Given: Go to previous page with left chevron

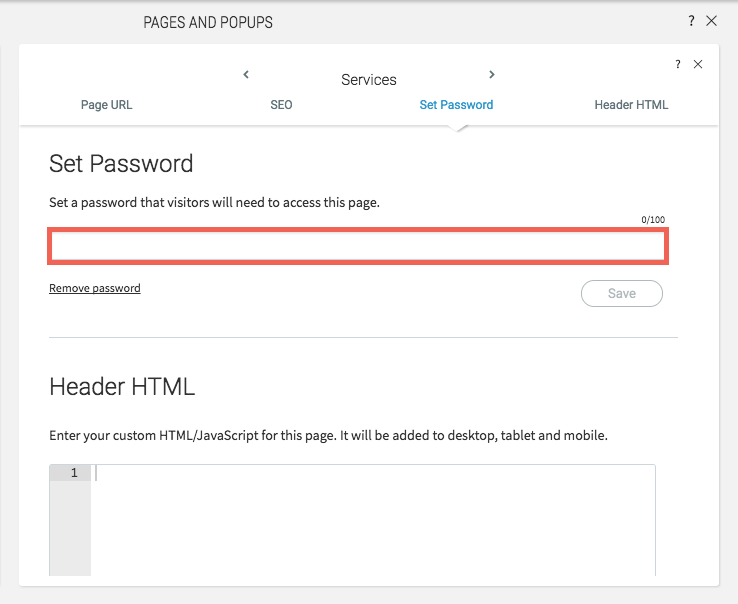Looking at the screenshot, I should [x=246, y=74].
